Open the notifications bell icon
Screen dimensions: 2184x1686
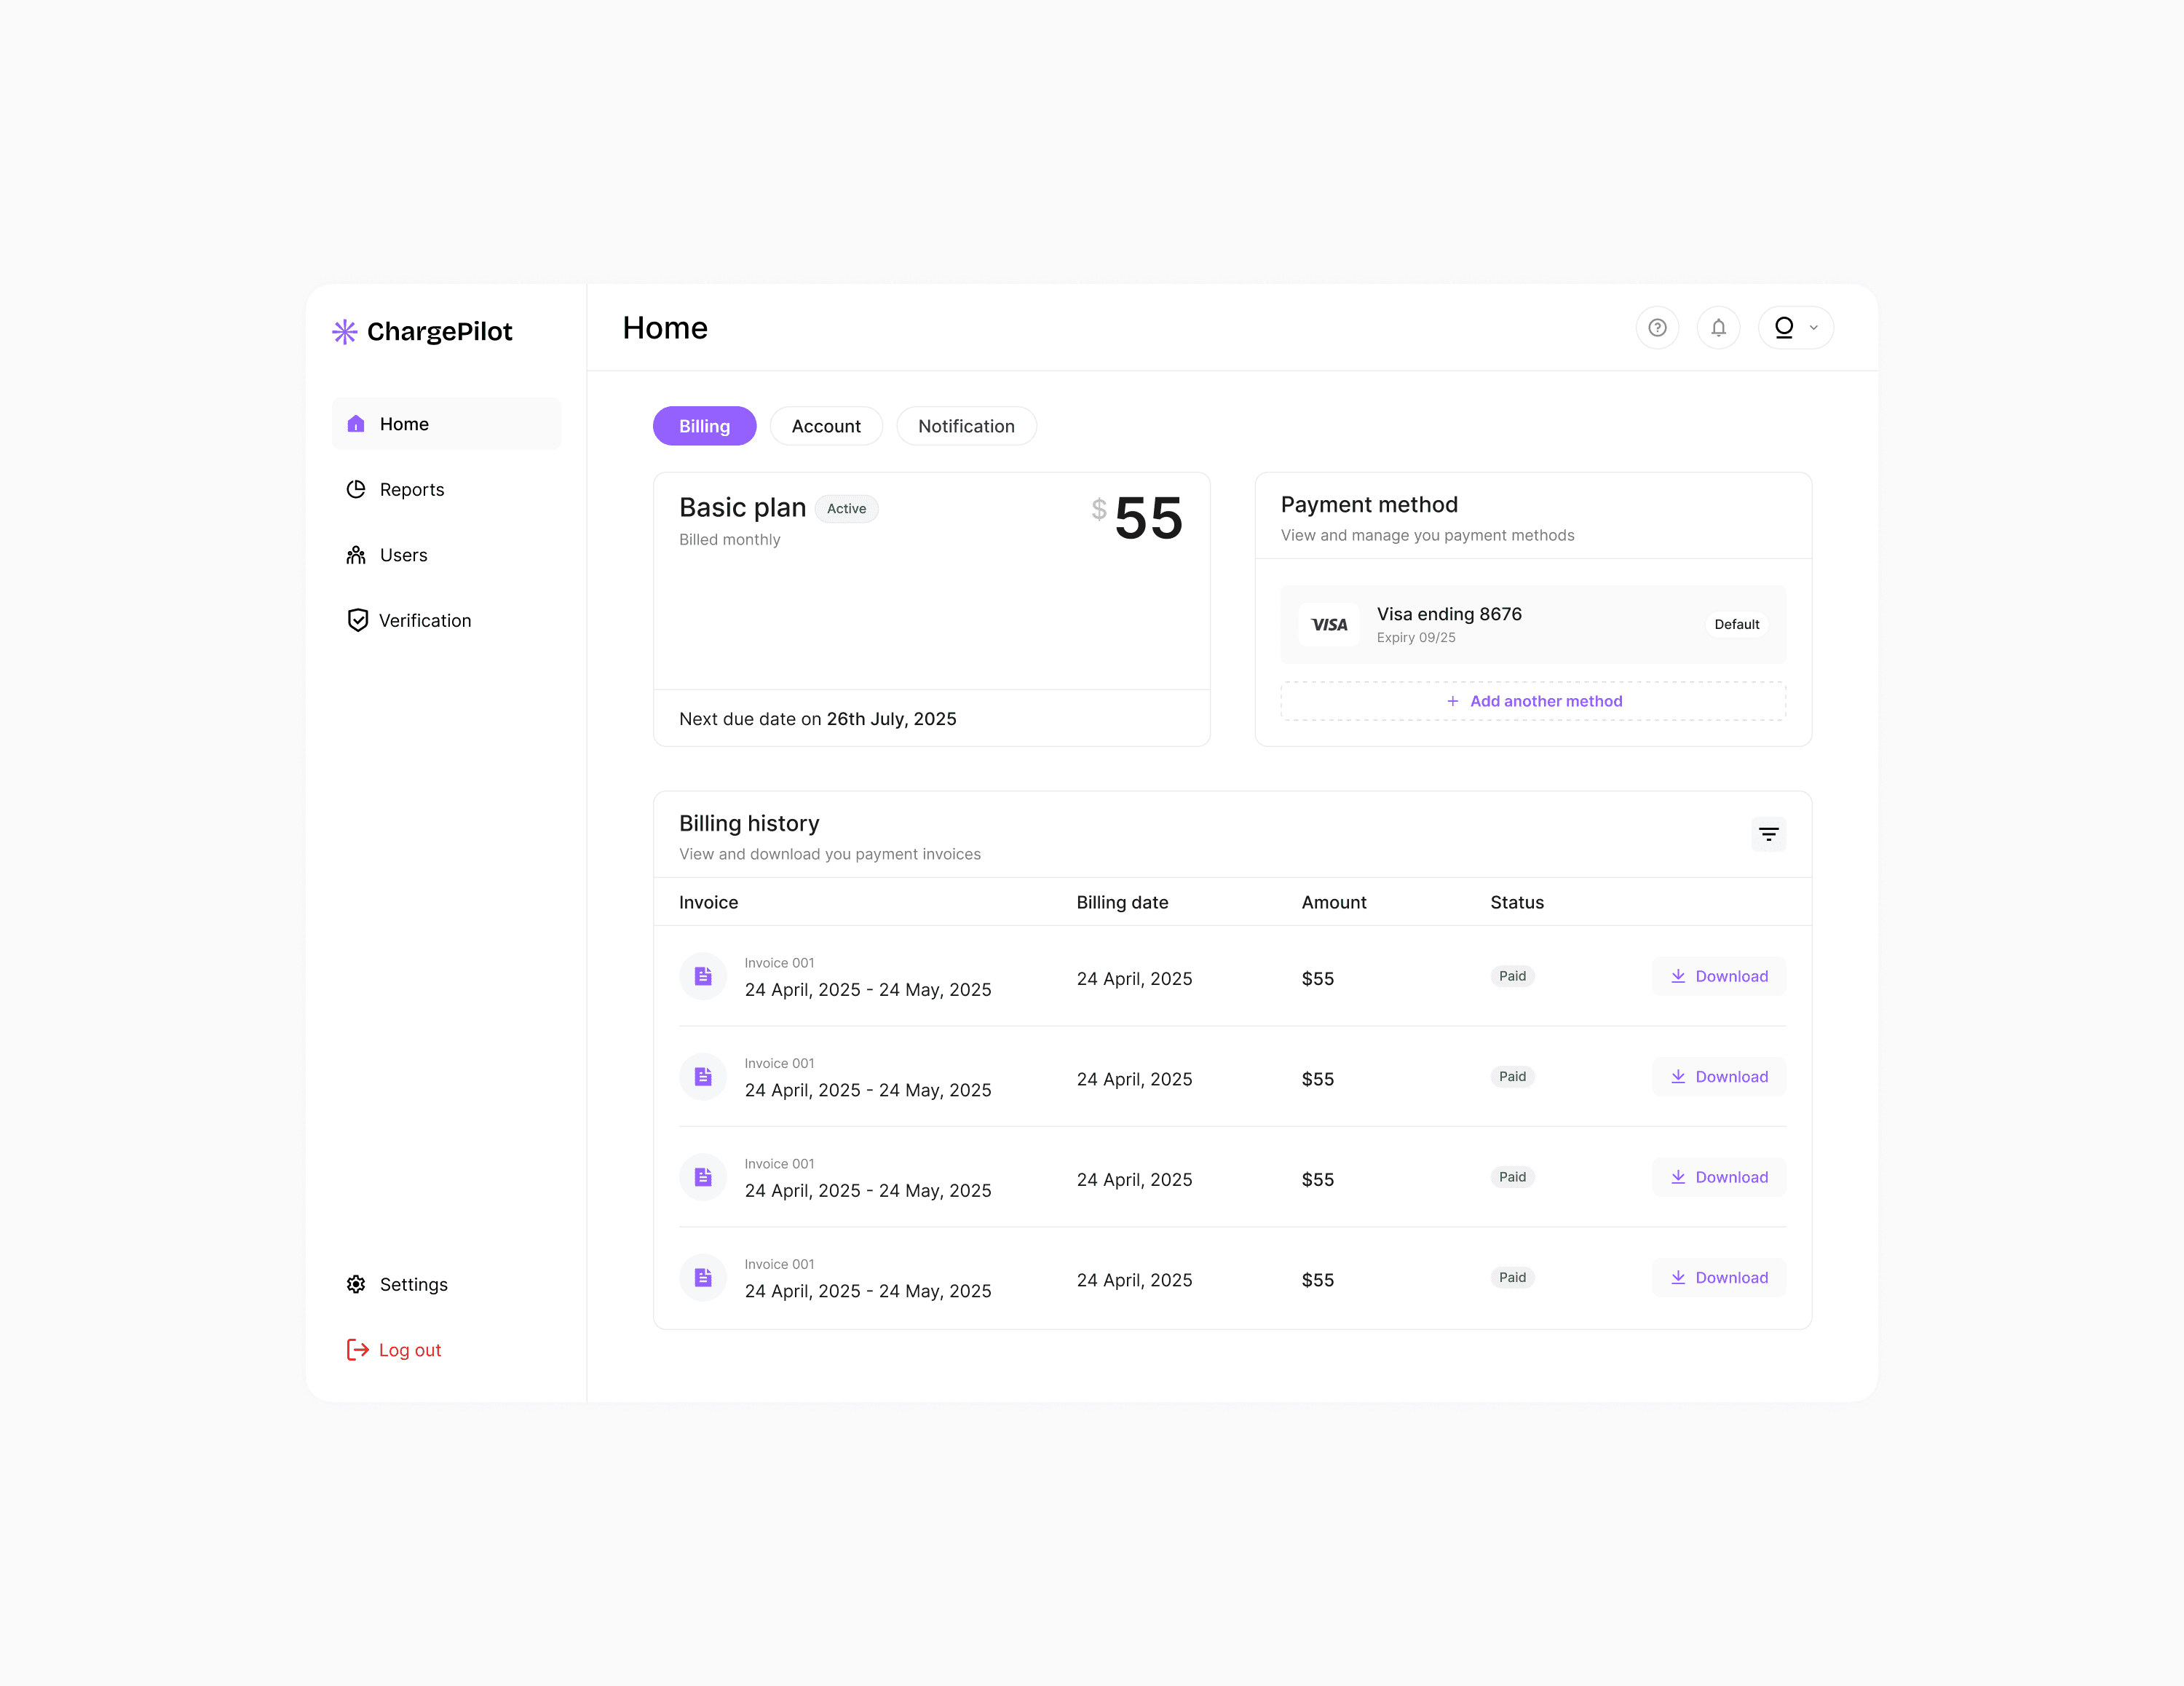tap(1718, 327)
